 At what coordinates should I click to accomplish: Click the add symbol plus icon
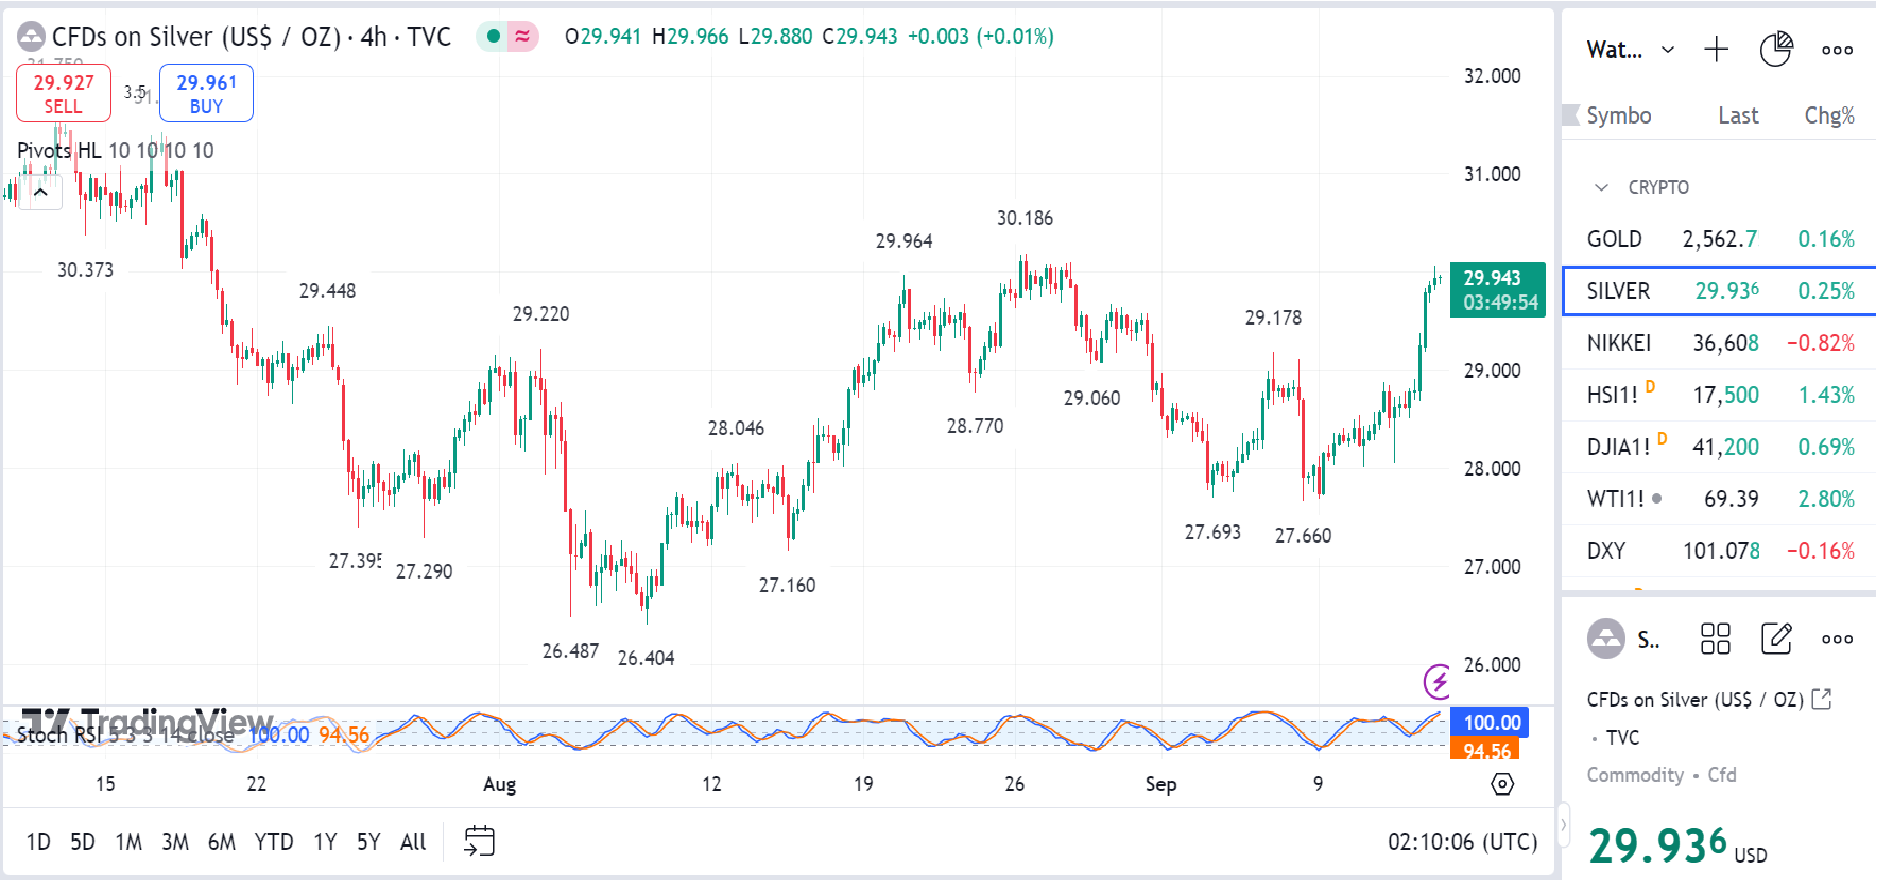pos(1716,49)
